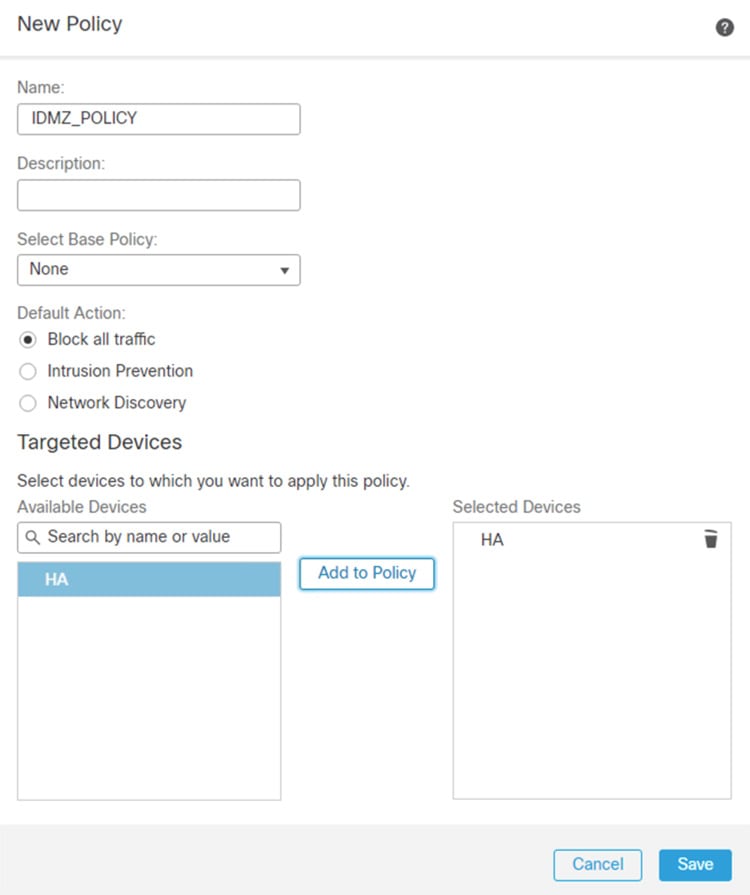This screenshot has height=895, width=750.
Task: Select the Block all traffic radio button
Action: tap(27, 340)
